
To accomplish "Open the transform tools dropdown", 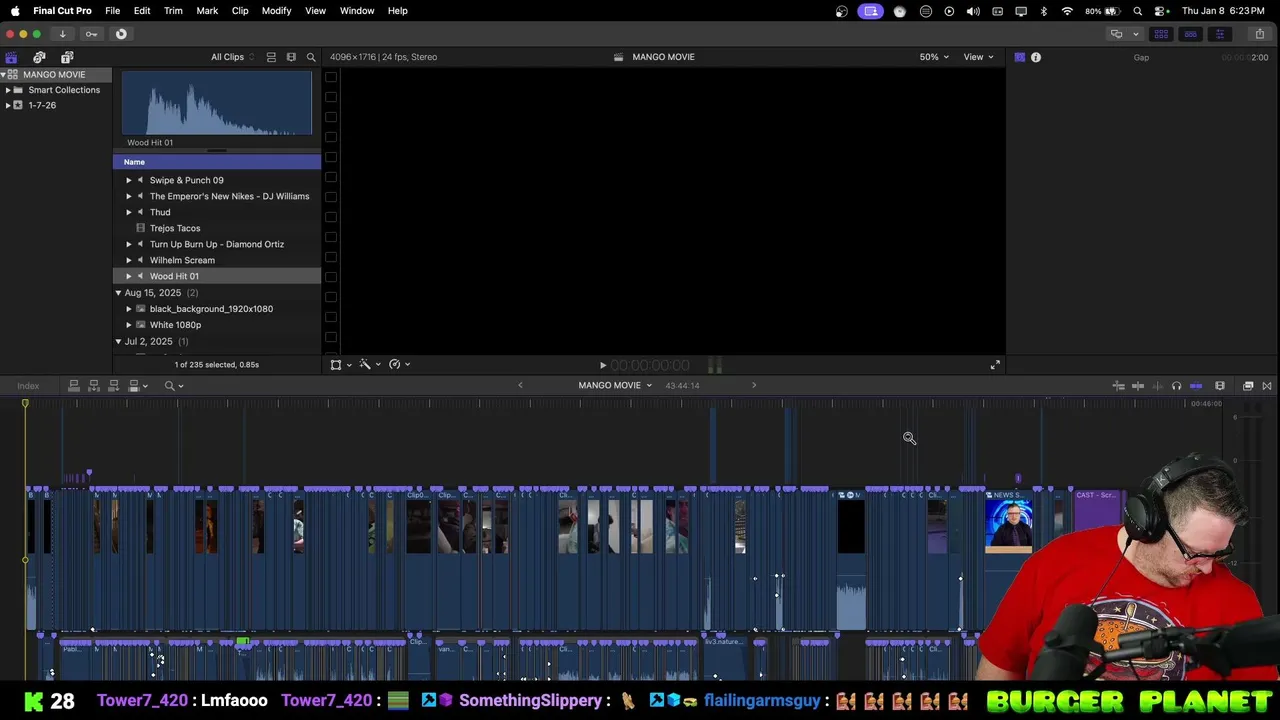I will click(x=341, y=365).
